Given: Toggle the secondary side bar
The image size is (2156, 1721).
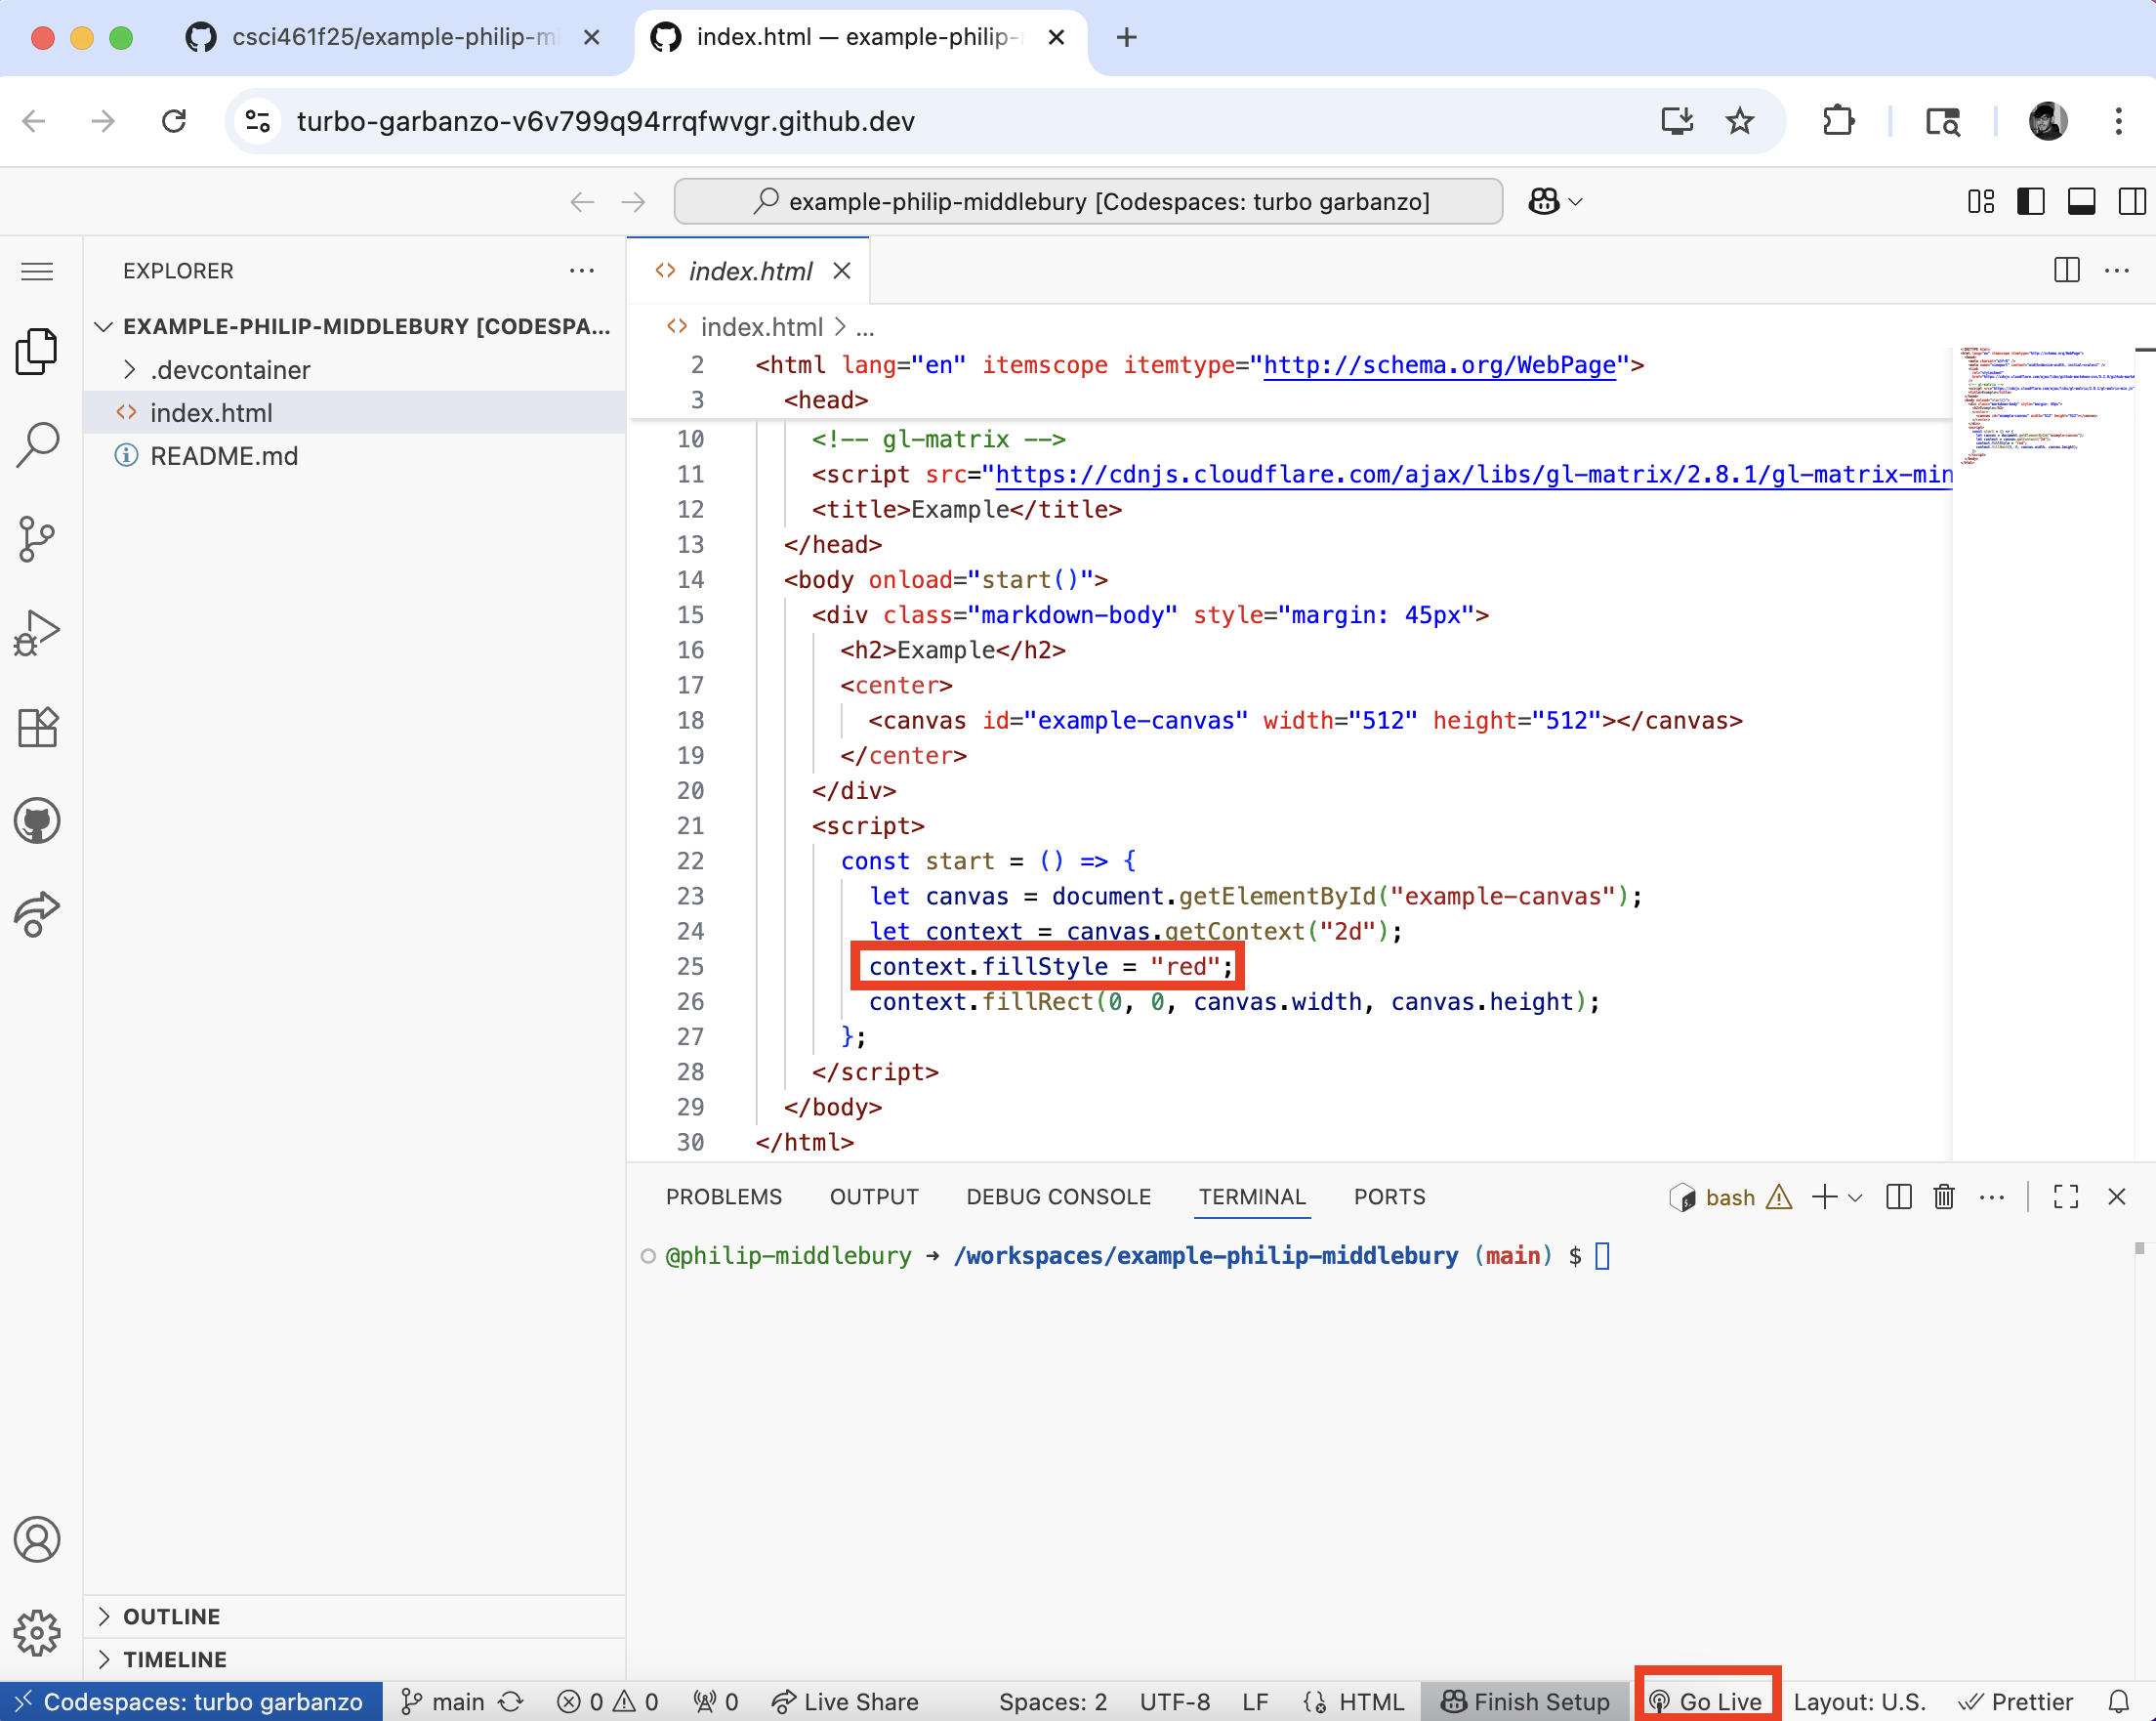Looking at the screenshot, I should tap(2131, 201).
